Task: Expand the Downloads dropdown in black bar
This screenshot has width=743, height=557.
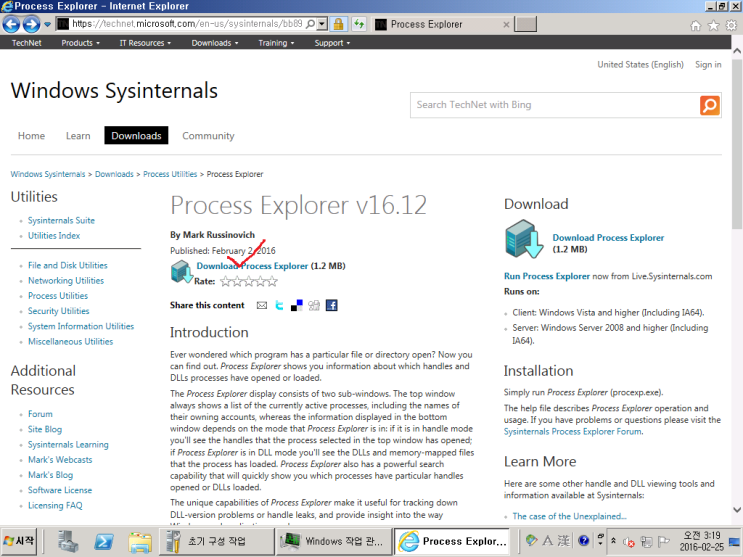Action: pos(215,43)
